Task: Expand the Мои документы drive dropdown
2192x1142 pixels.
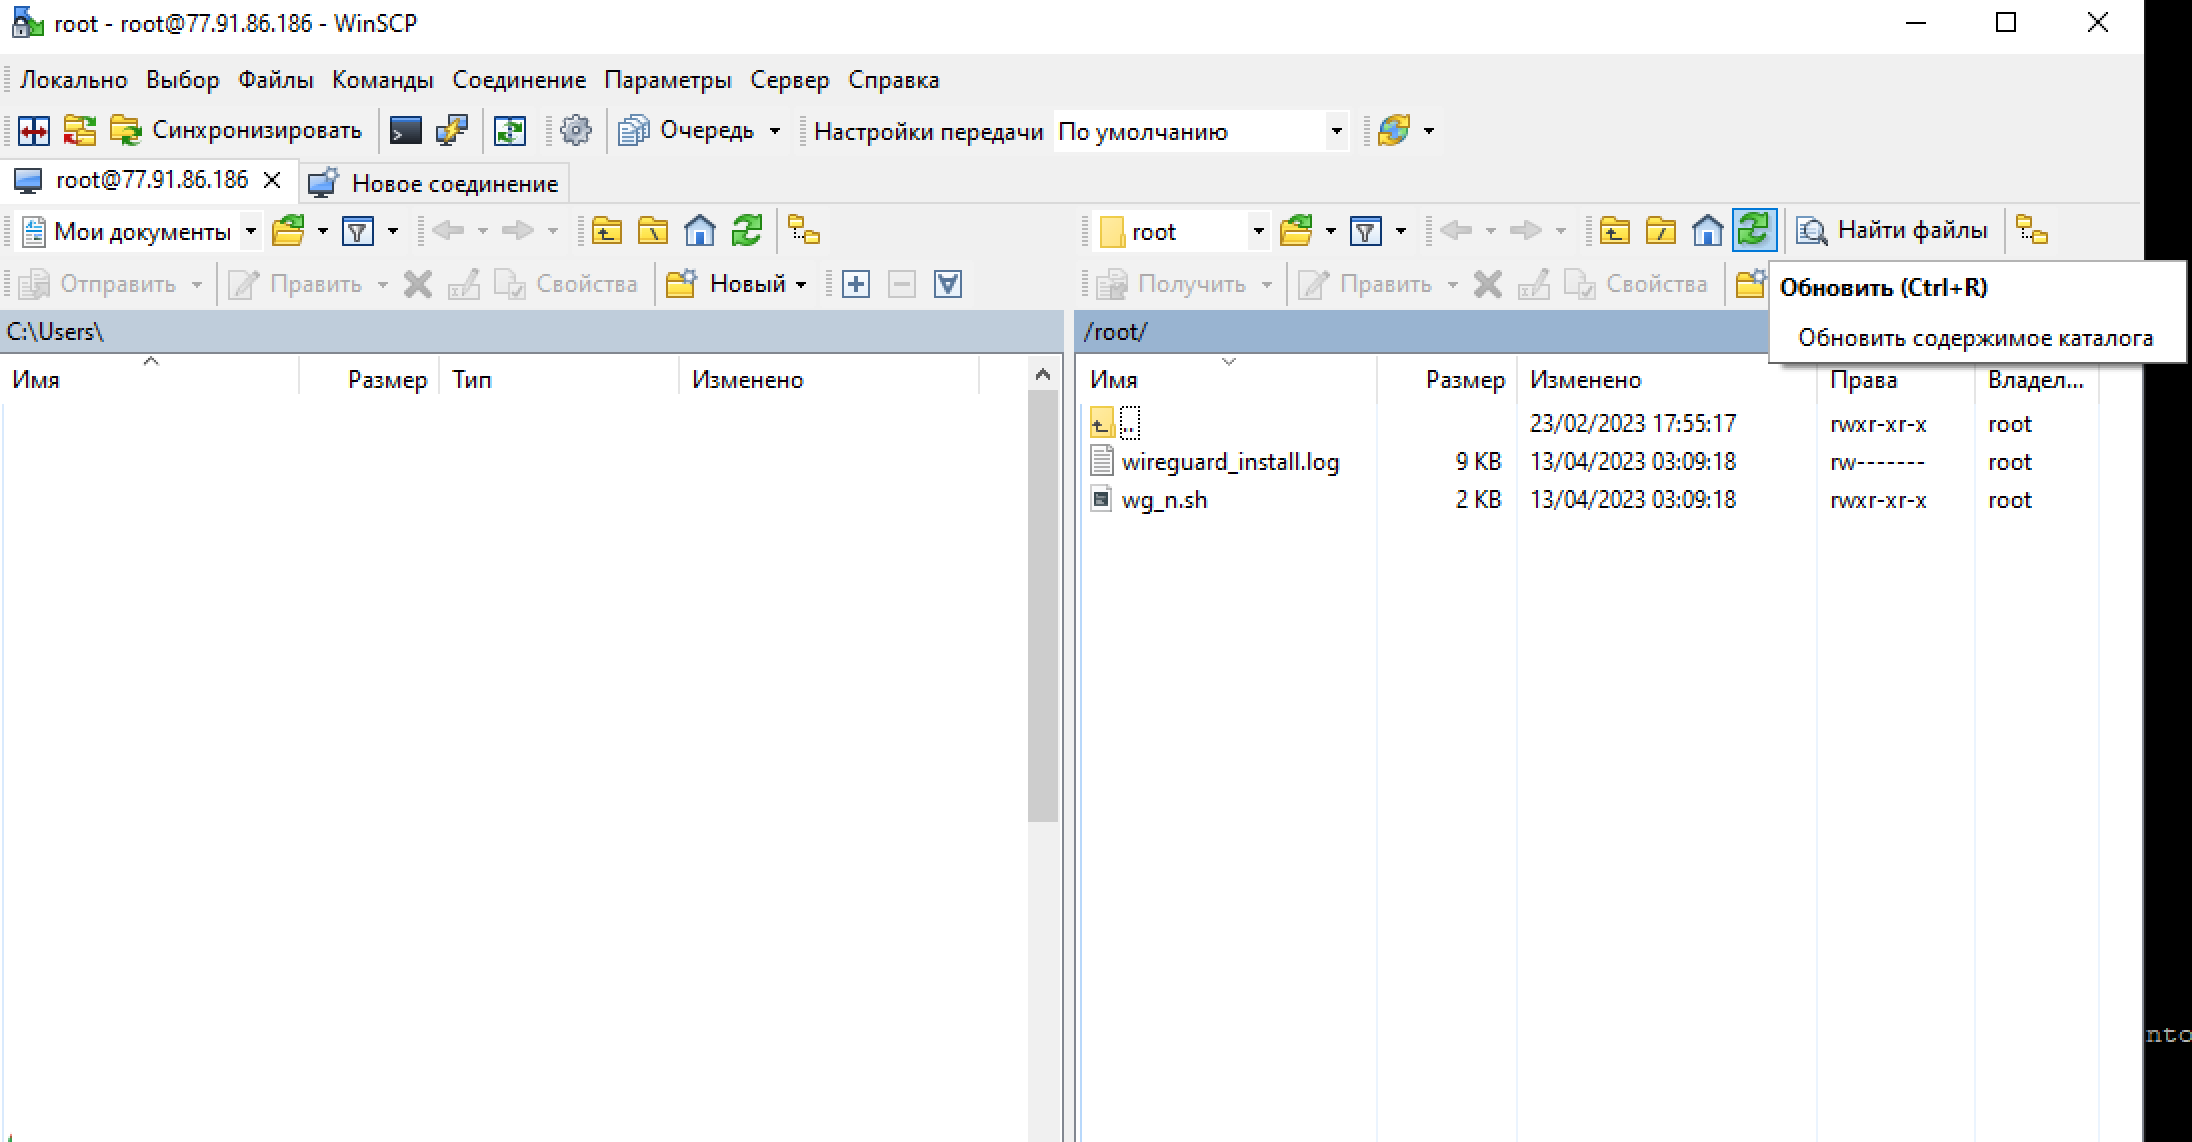Action: point(251,232)
